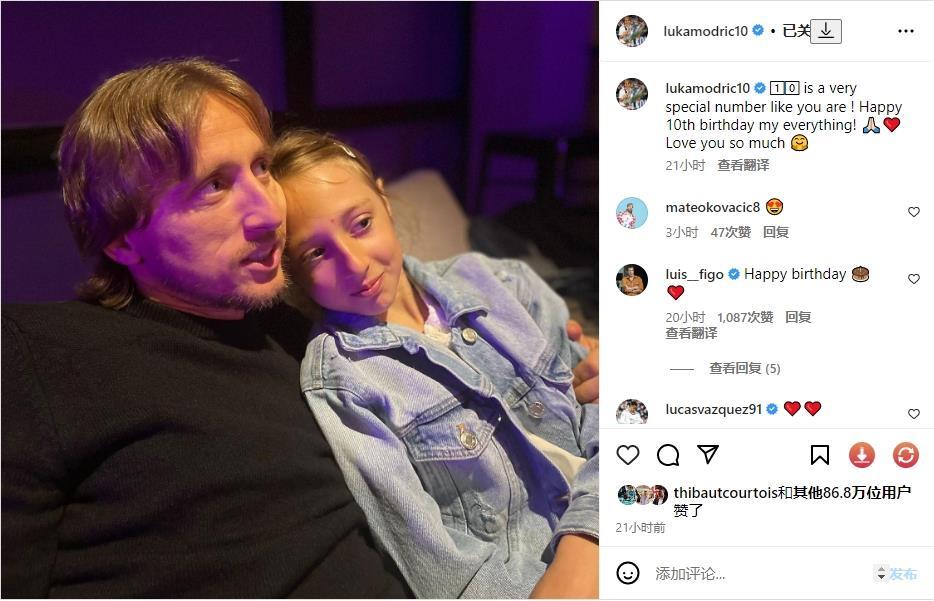
Task: Like lucasvazquez91's comment
Action: pyautogui.click(x=914, y=413)
